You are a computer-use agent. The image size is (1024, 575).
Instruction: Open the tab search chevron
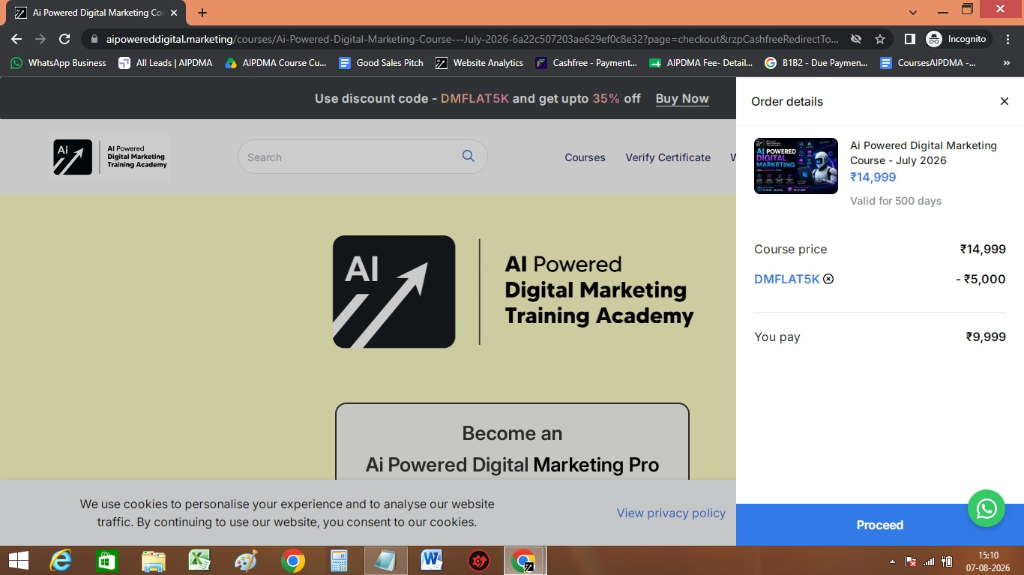point(913,12)
